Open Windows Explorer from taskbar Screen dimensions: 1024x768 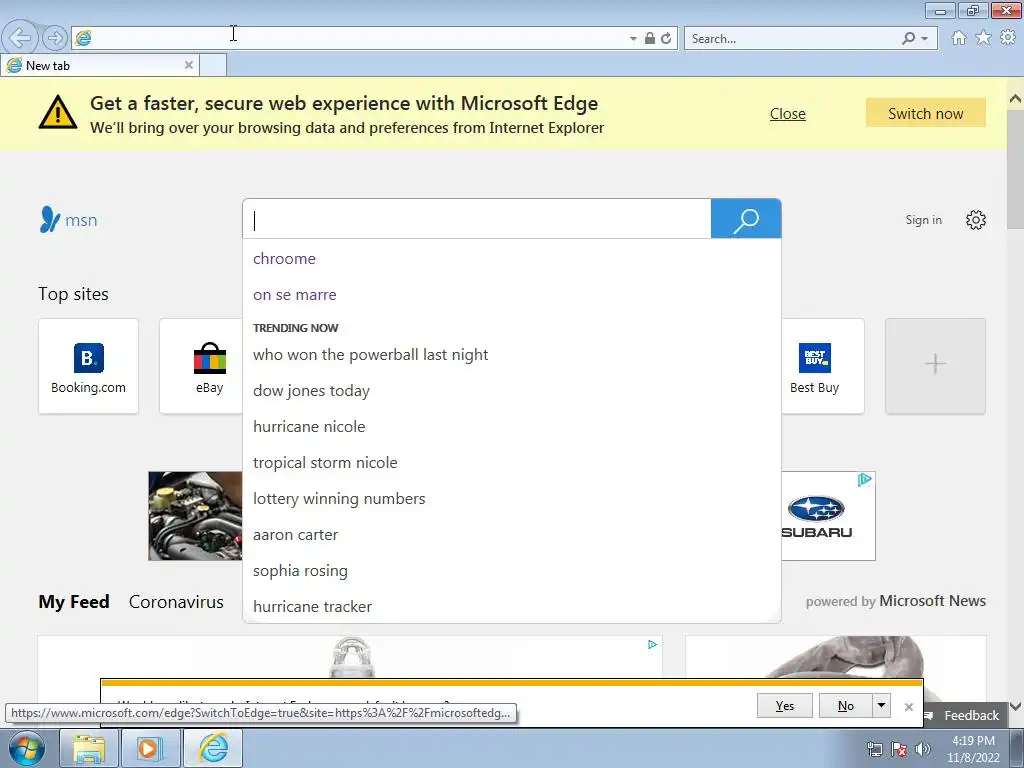point(88,748)
